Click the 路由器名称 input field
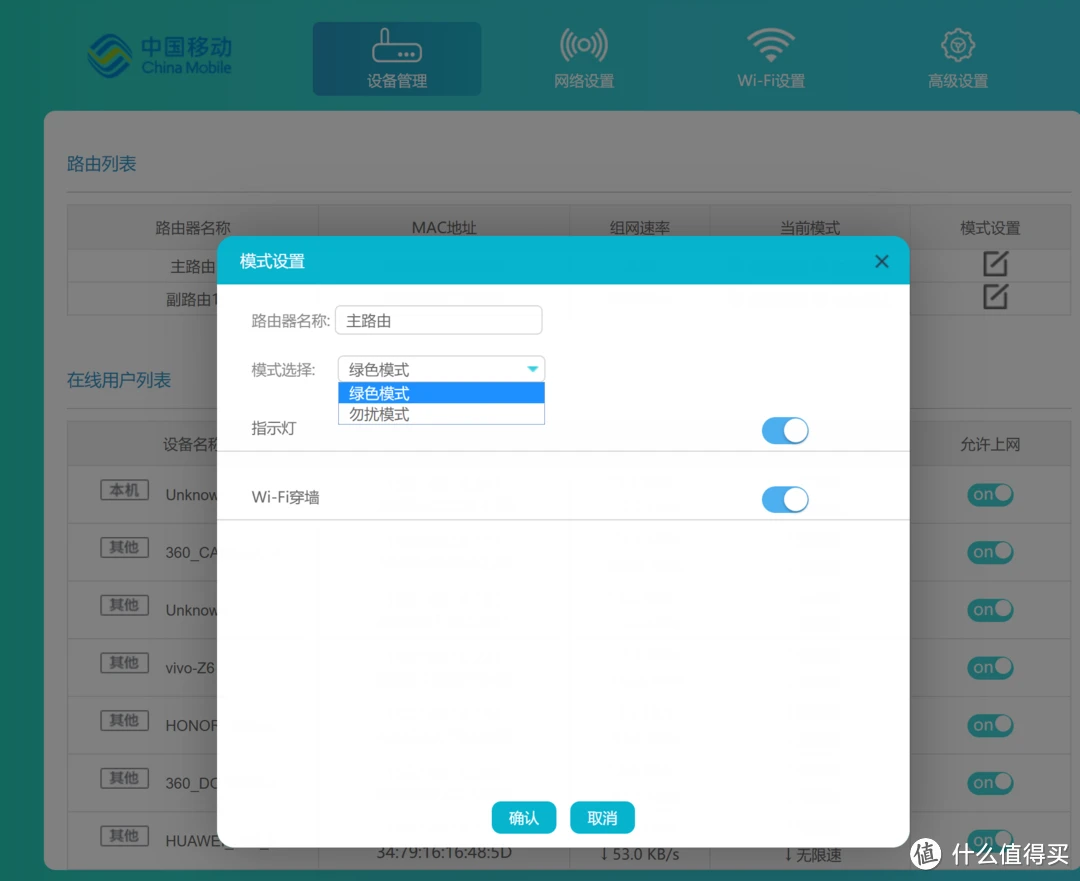Viewport: 1080px width, 881px height. tap(439, 320)
